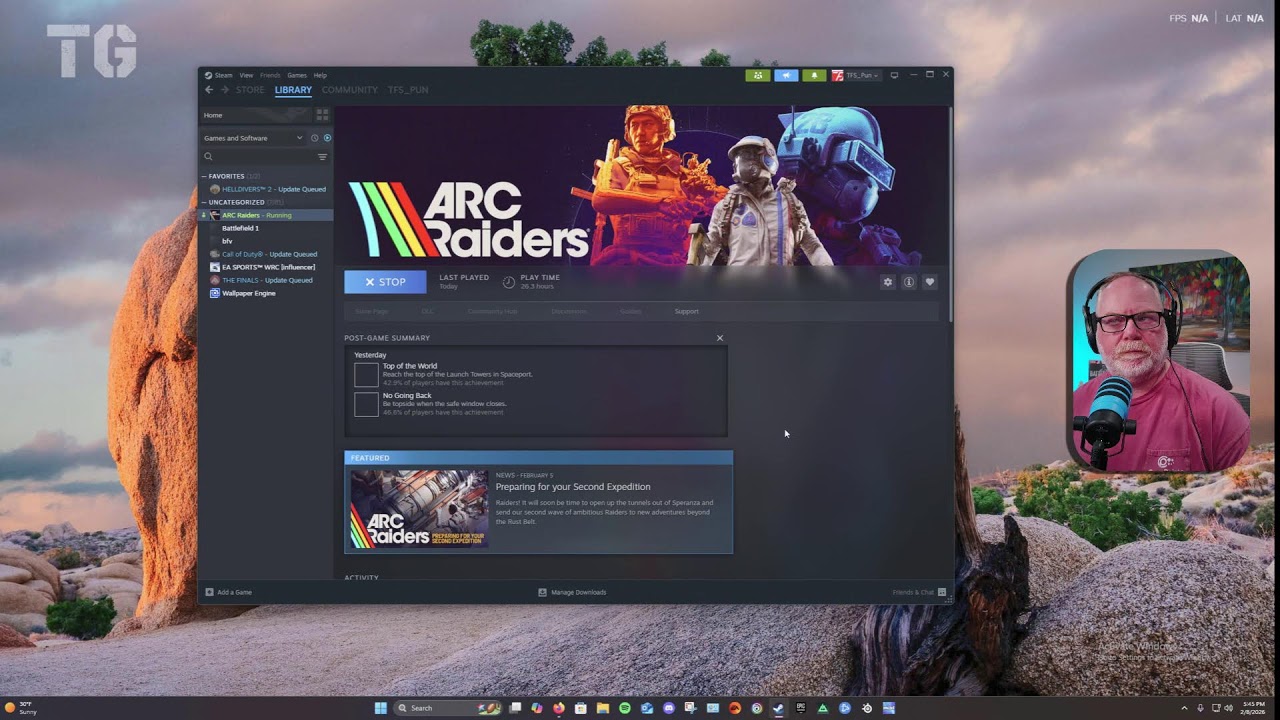Open the ARC Raiders Support link
Image resolution: width=1280 pixels, height=720 pixels.
point(686,311)
